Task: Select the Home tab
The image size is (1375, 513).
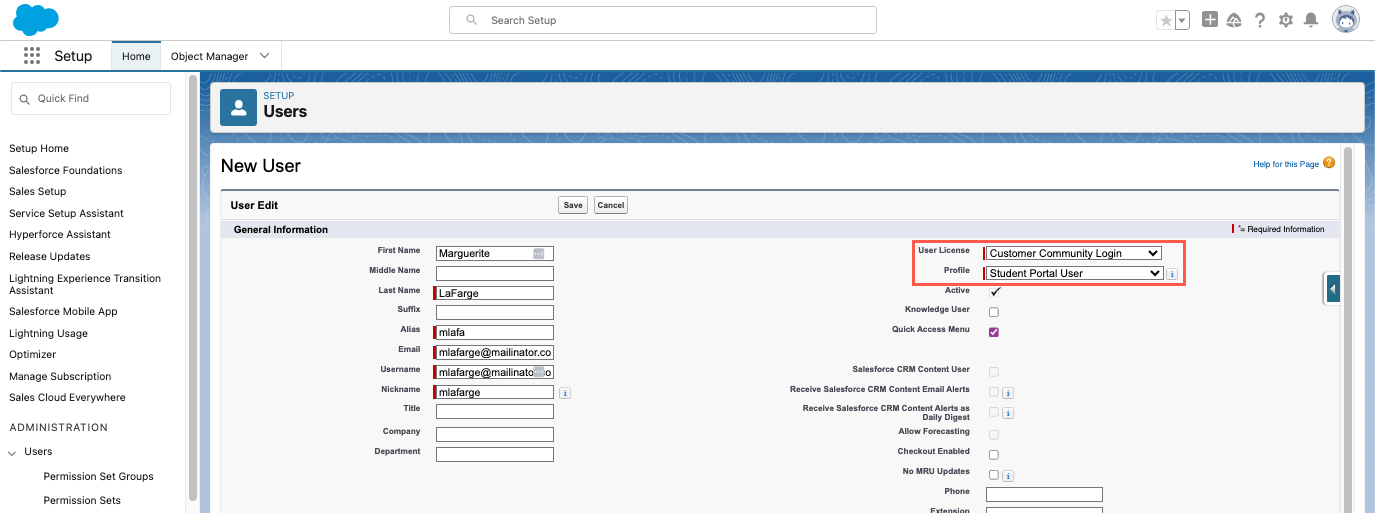Action: [x=136, y=56]
